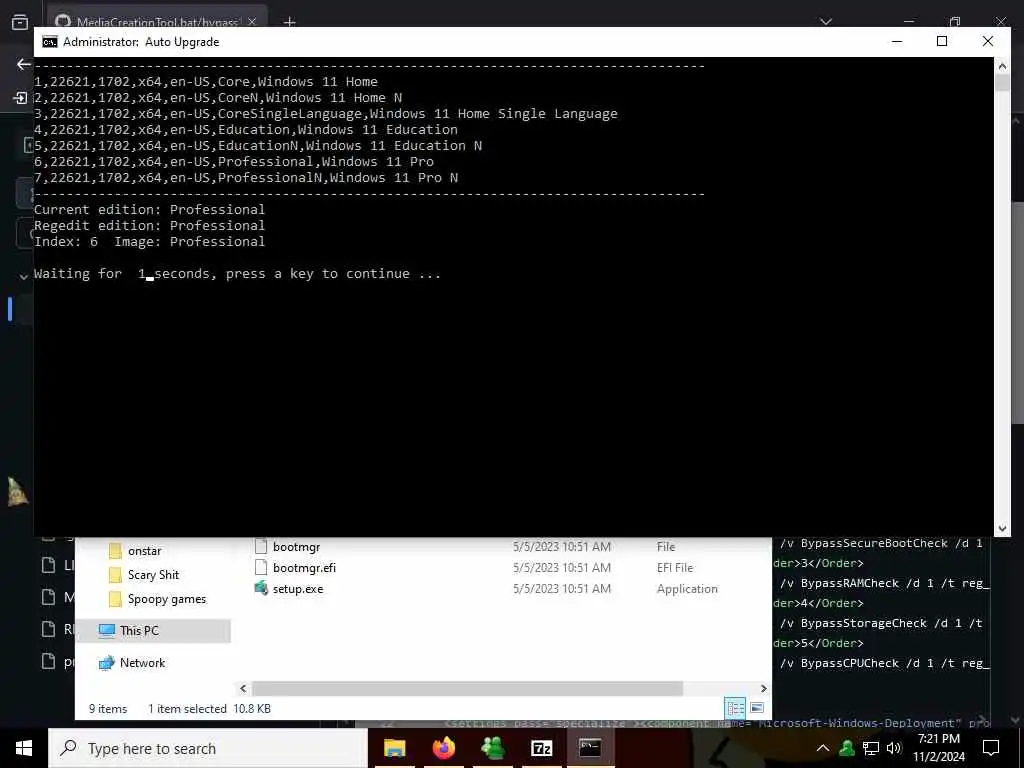The height and width of the screenshot is (768, 1024).
Task: Click the 'Regedit edition: Professional' line
Action: pyautogui.click(x=150, y=225)
